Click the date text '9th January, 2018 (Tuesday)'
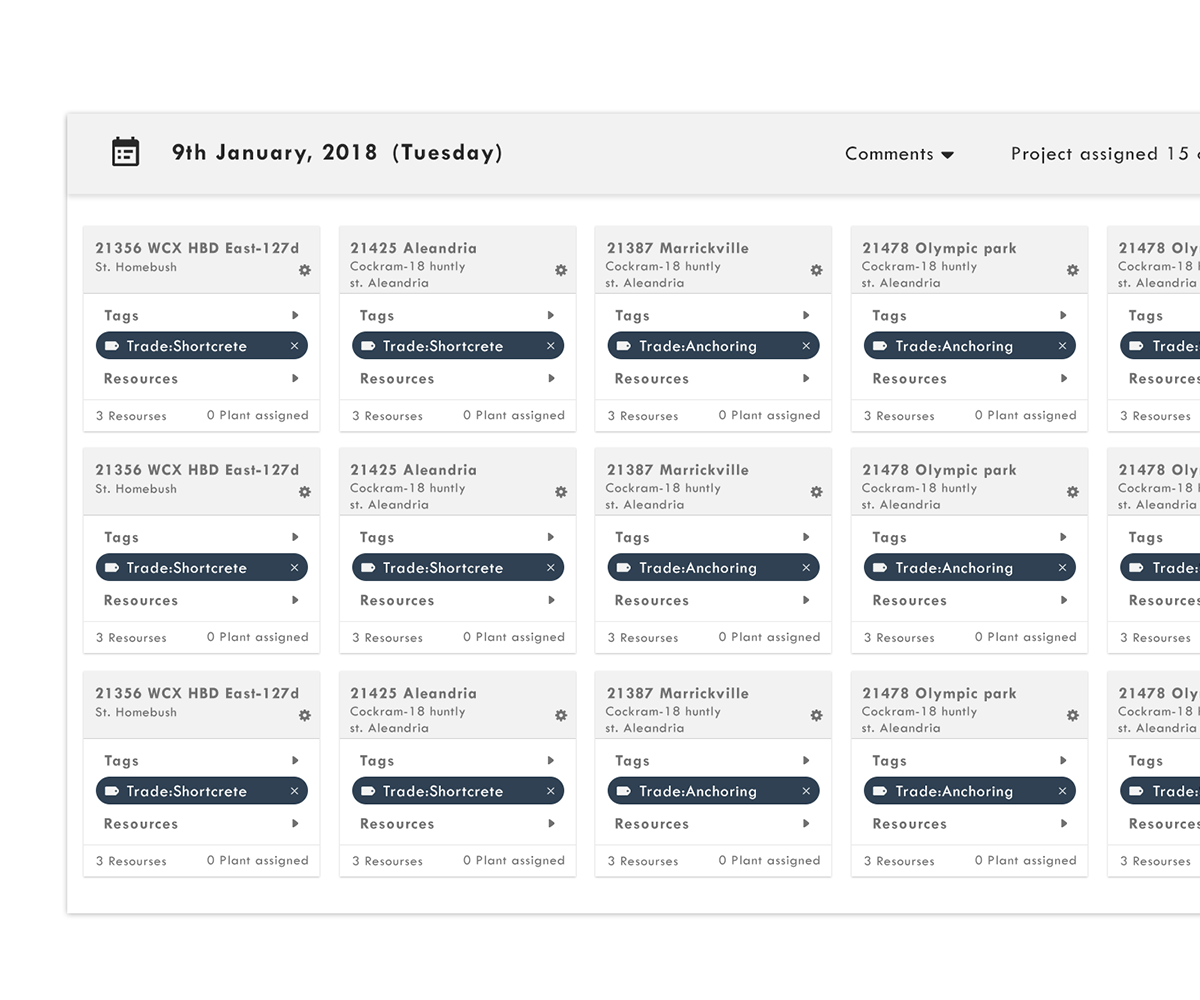The height and width of the screenshot is (1000, 1200). (x=337, y=153)
